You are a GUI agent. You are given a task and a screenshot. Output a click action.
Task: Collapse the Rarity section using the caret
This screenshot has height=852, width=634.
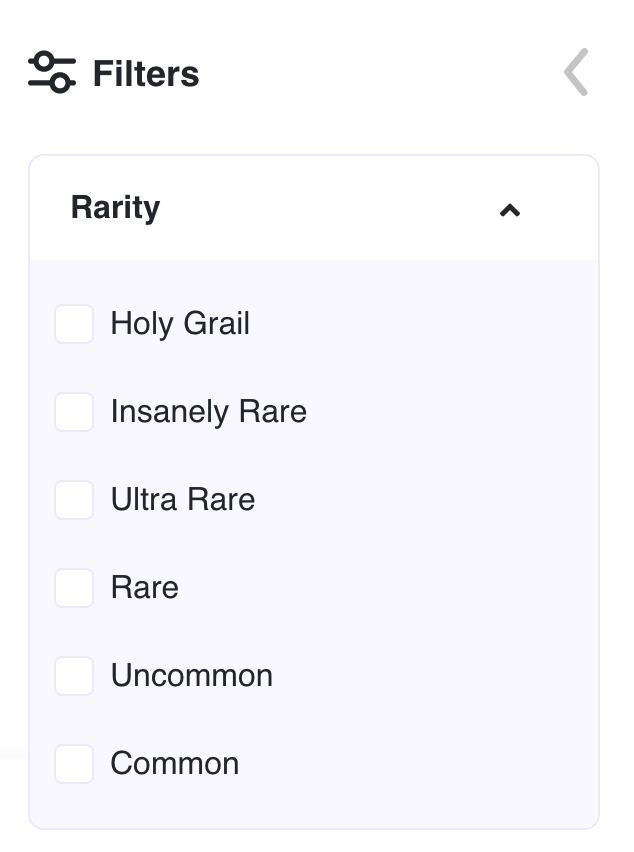[510, 210]
